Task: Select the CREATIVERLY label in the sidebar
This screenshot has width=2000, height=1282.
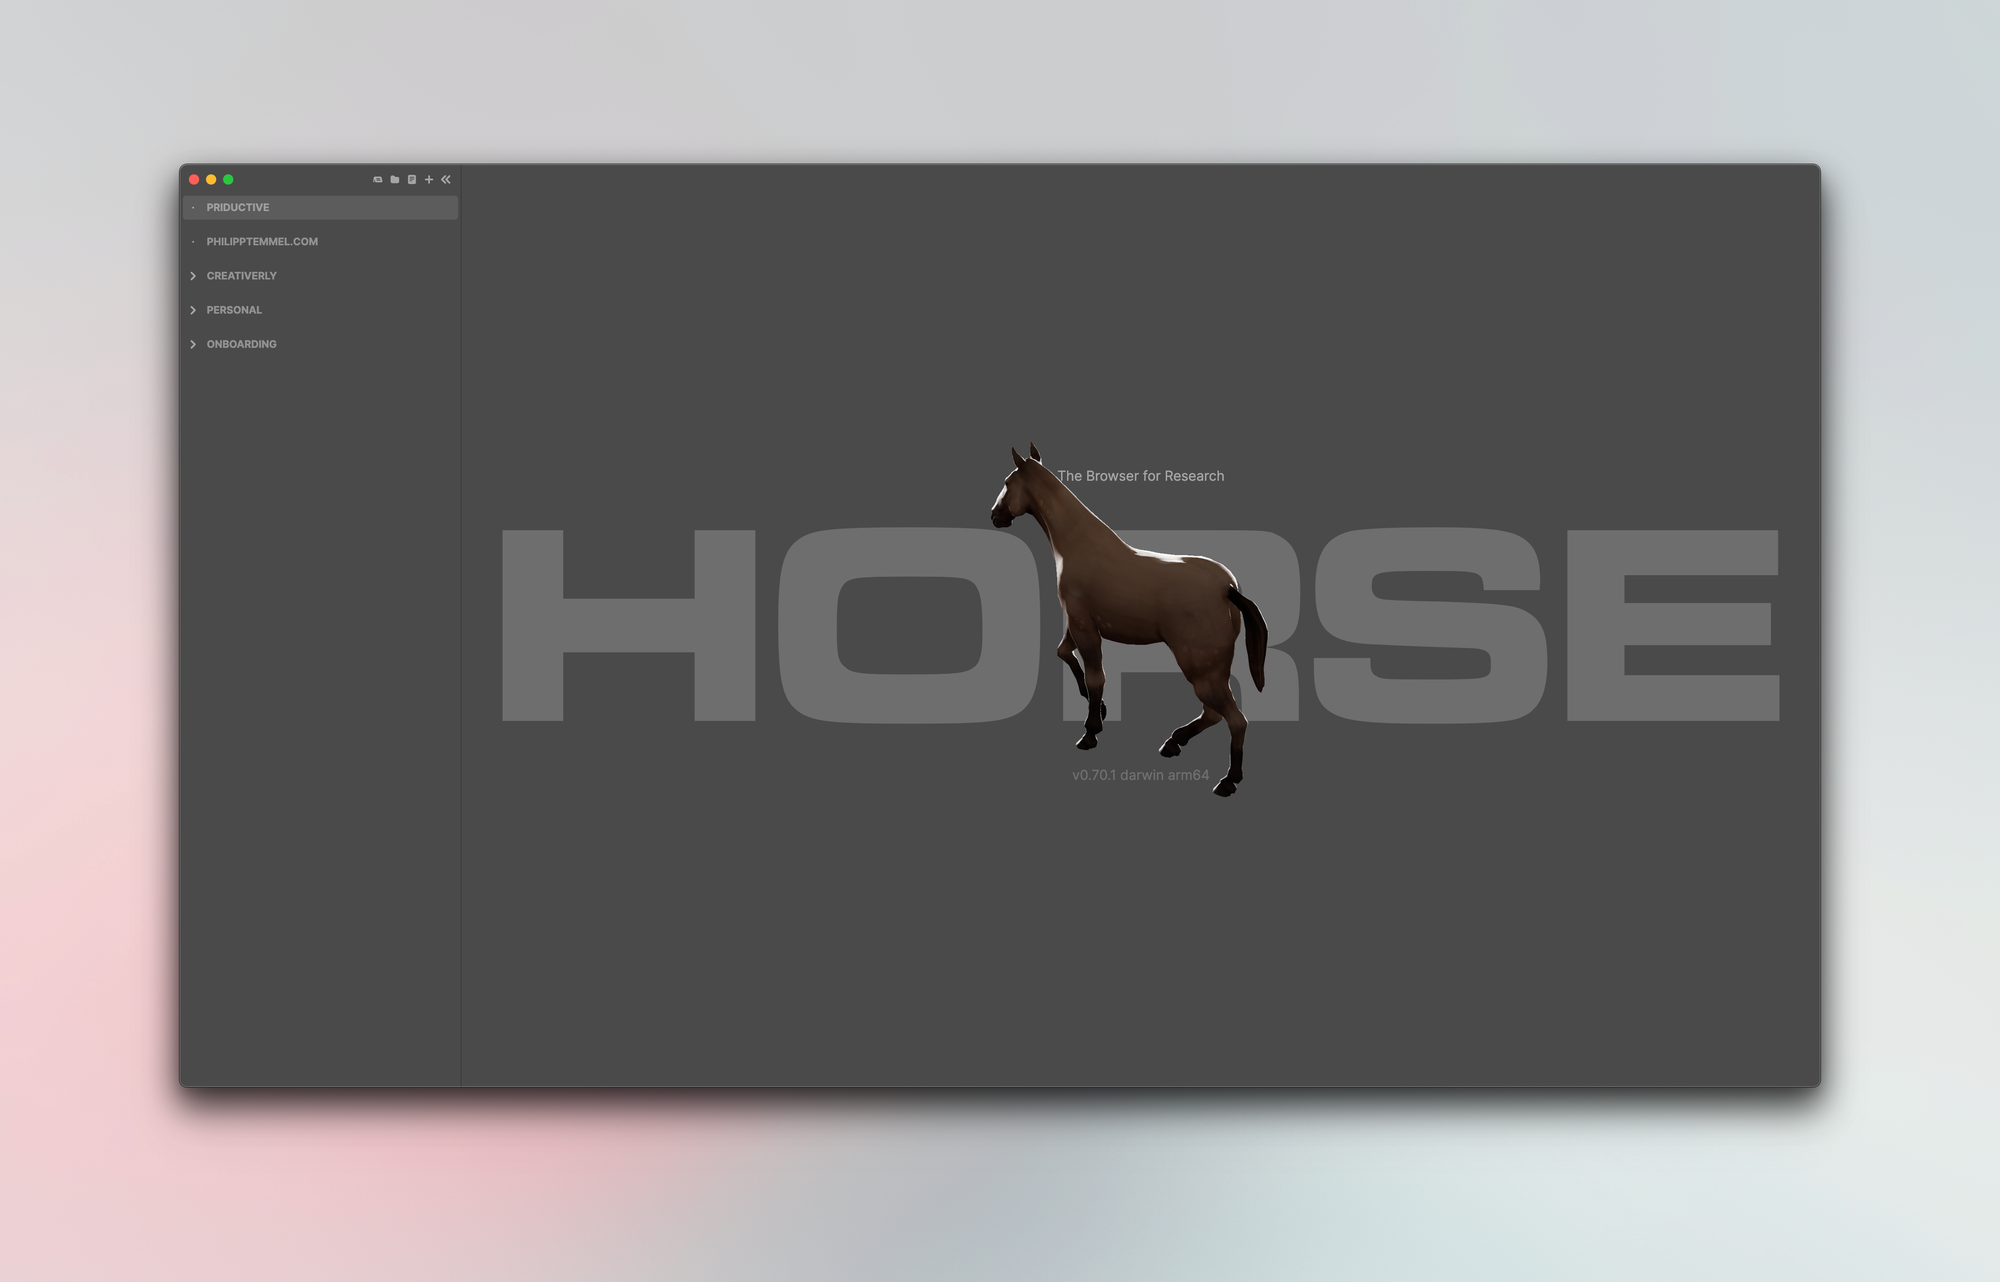Action: pyautogui.click(x=241, y=276)
